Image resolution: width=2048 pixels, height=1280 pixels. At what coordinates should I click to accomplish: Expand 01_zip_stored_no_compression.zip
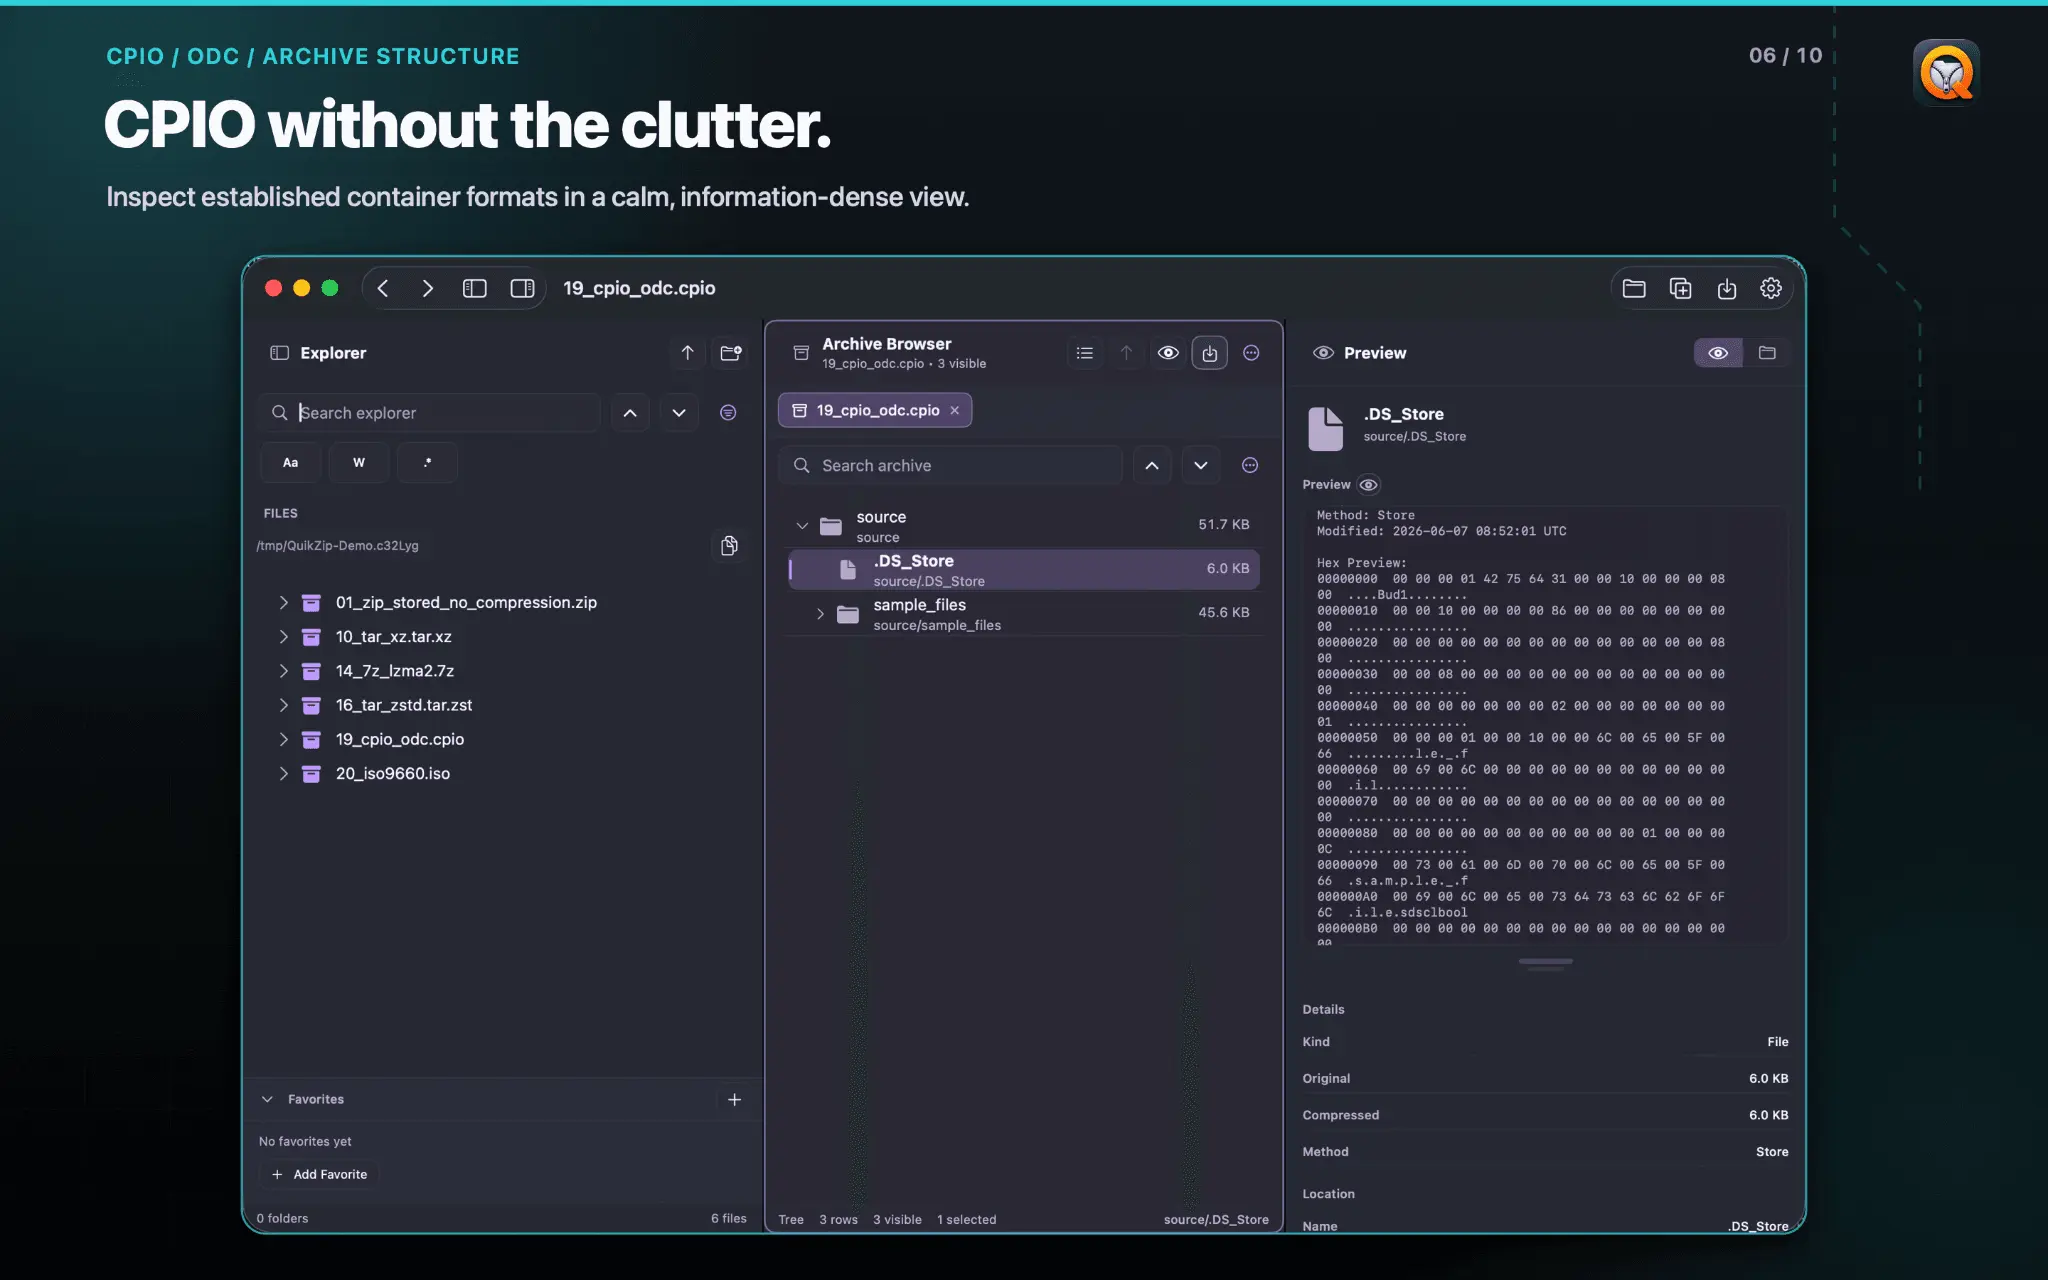[x=283, y=603]
